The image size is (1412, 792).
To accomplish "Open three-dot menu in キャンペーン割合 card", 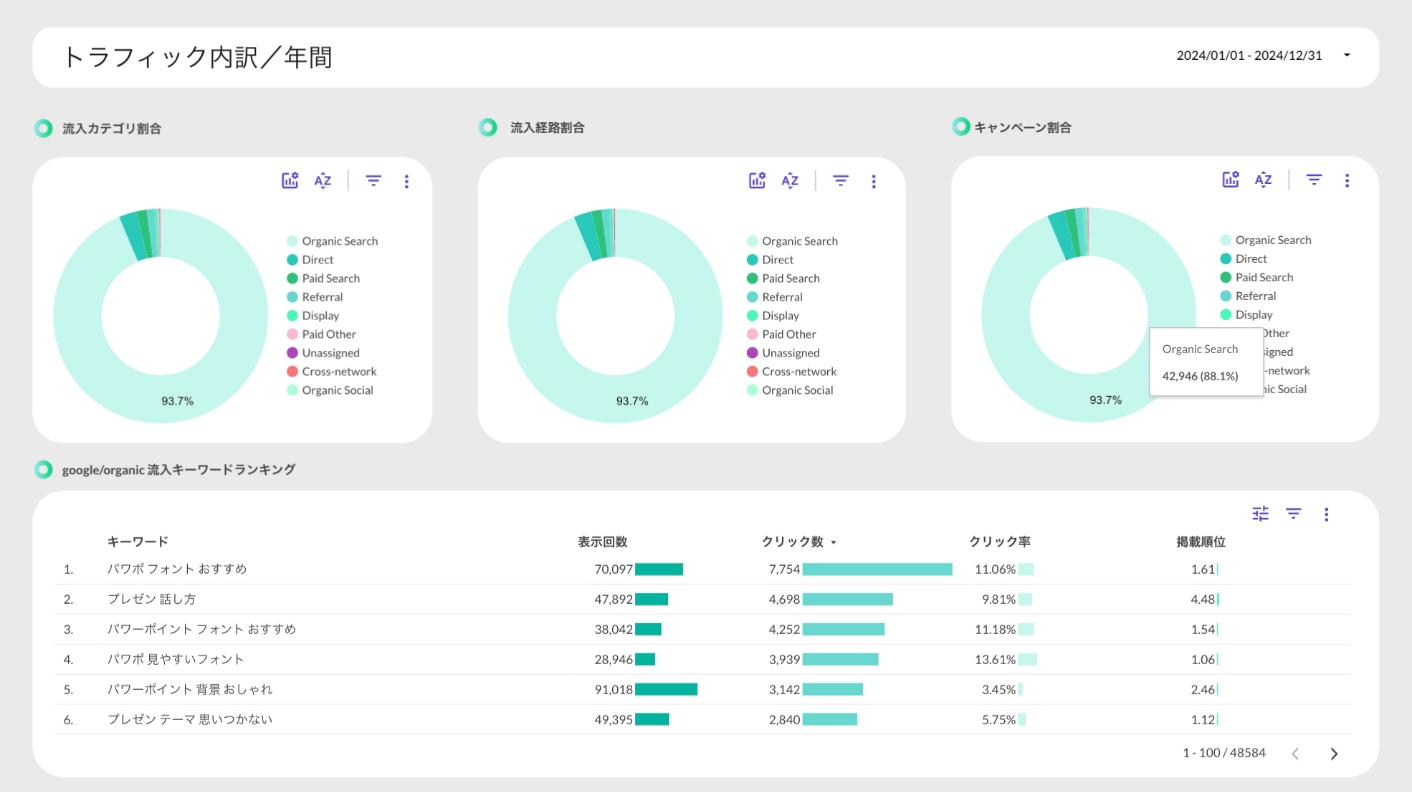I will pyautogui.click(x=1346, y=180).
